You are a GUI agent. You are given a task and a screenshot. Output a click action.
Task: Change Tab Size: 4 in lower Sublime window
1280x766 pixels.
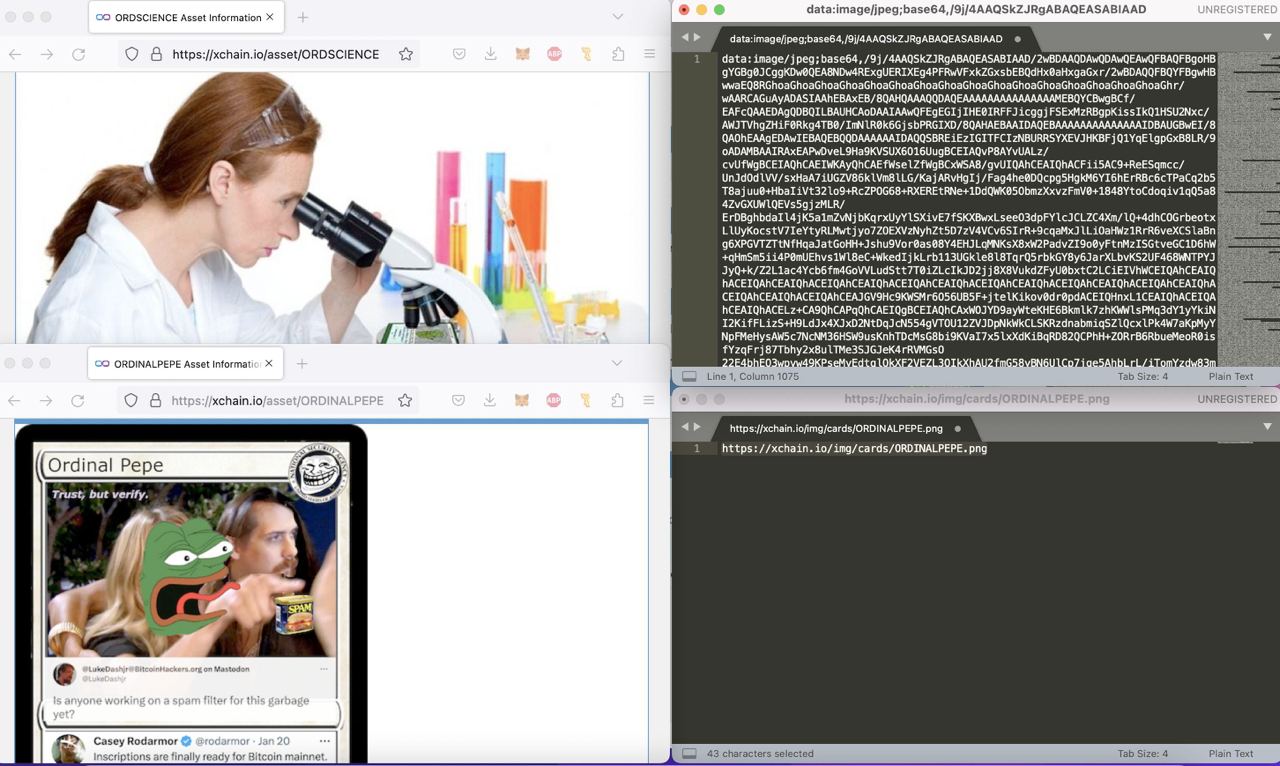coord(1142,754)
